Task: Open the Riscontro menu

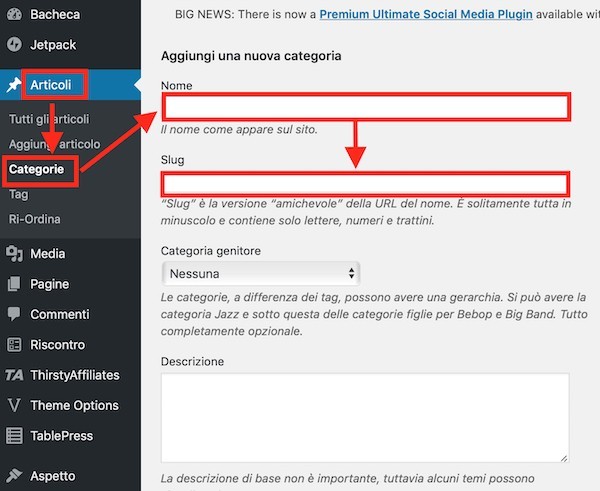Action: point(58,344)
